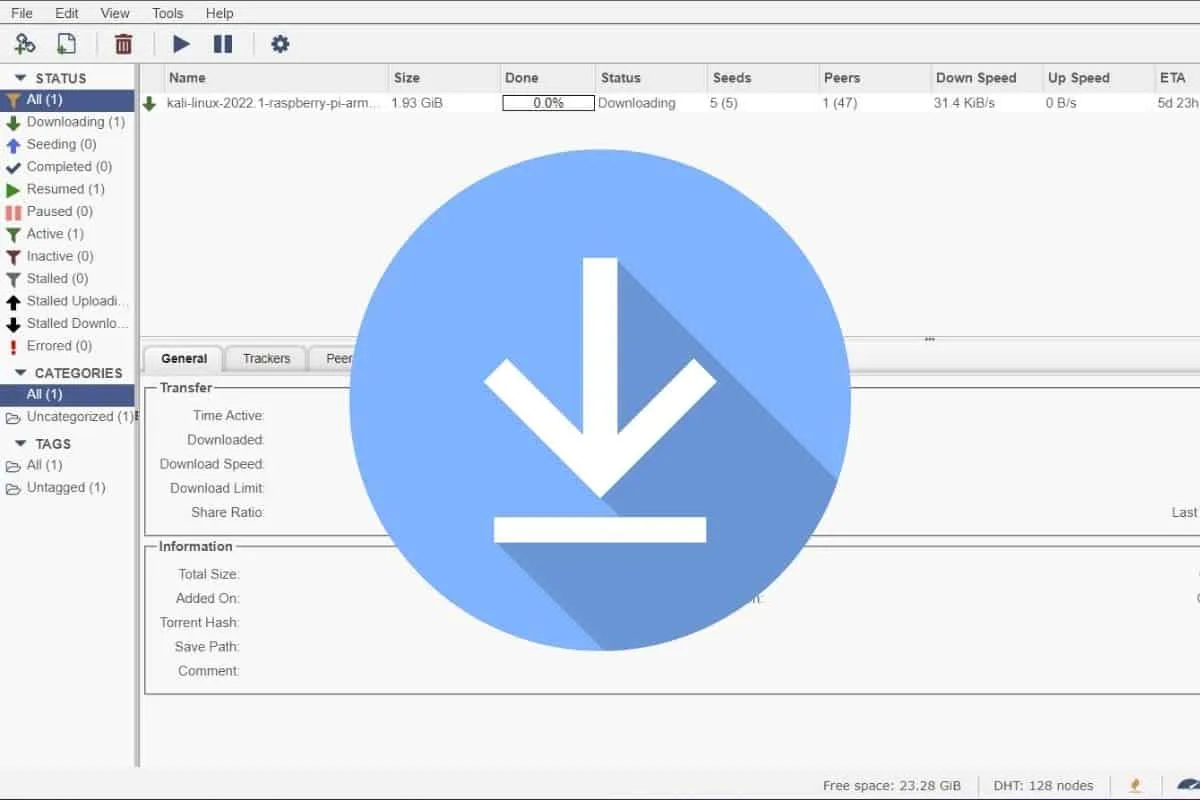This screenshot has height=800, width=1200.
Task: Click the 1 (47) peers cell
Action: [840, 103]
